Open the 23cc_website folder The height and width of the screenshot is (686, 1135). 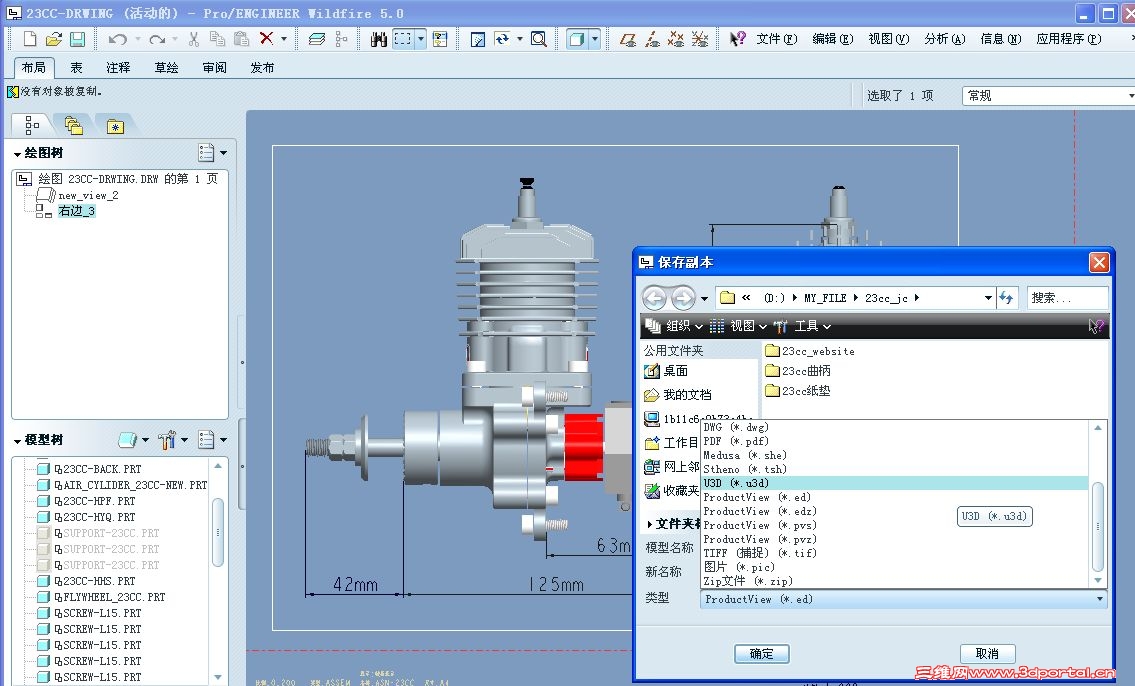(810, 351)
